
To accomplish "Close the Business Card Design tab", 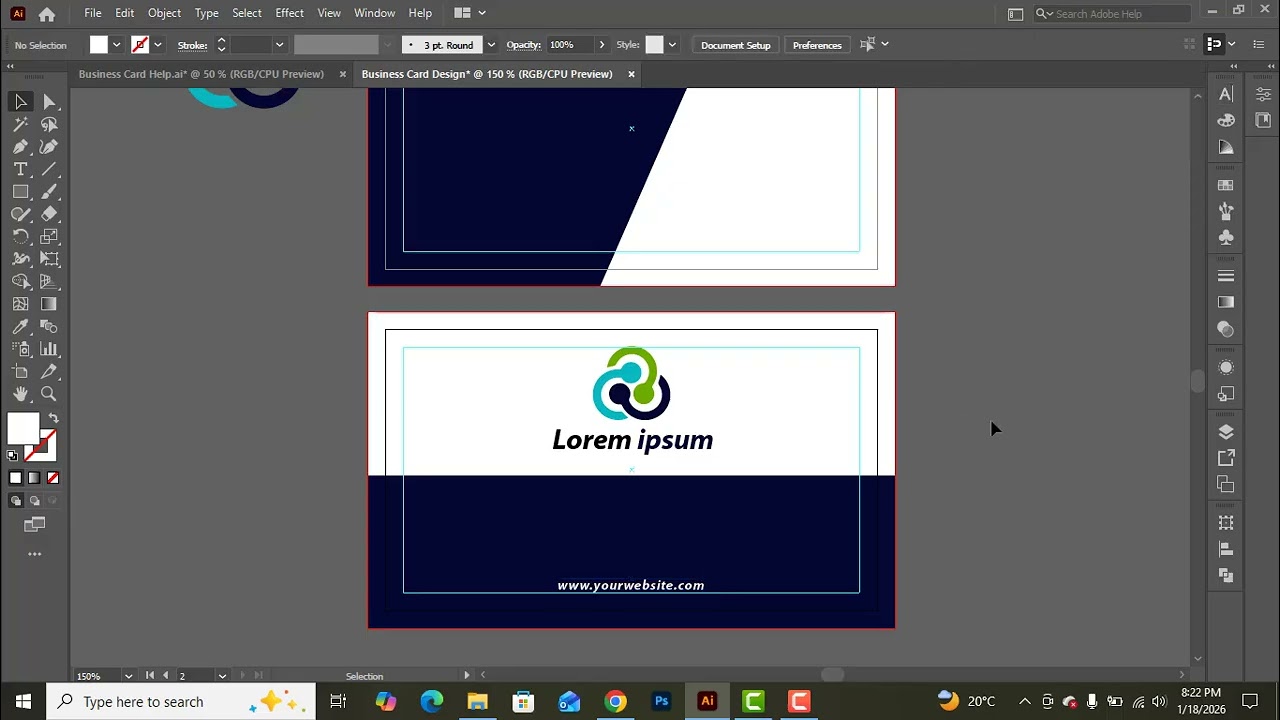I will [x=631, y=74].
